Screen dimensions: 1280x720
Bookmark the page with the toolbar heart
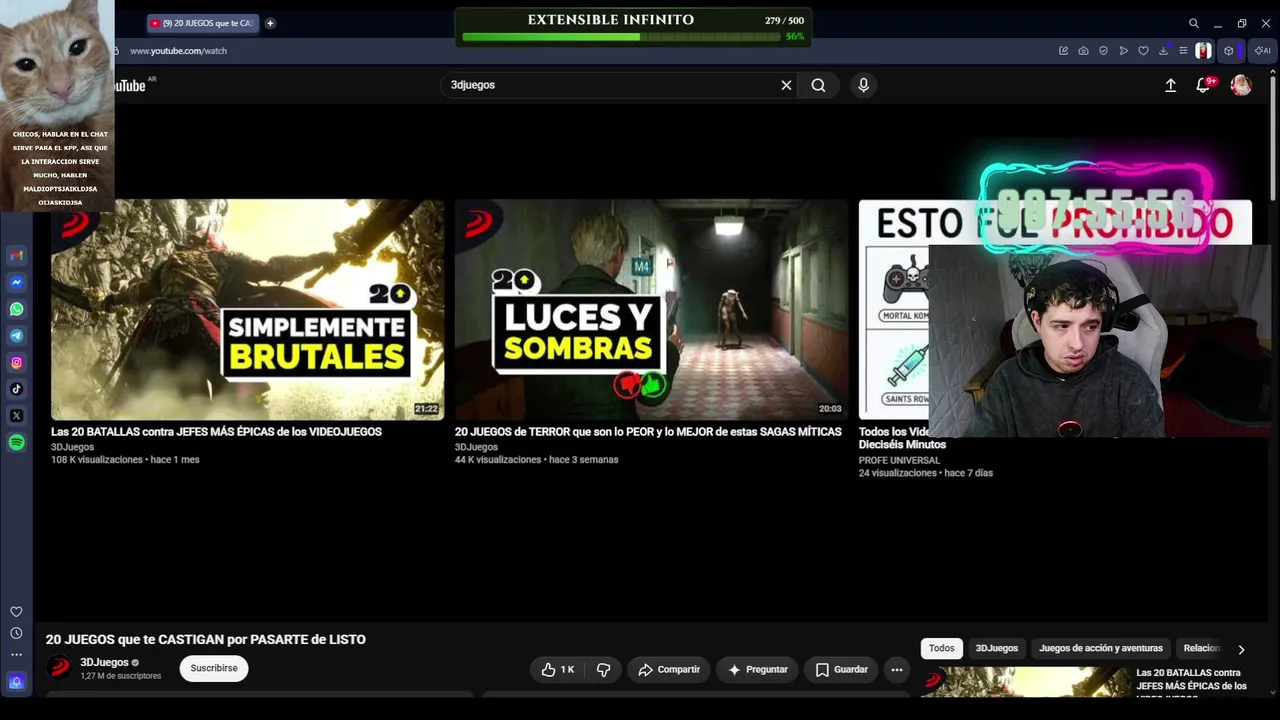tap(1143, 51)
